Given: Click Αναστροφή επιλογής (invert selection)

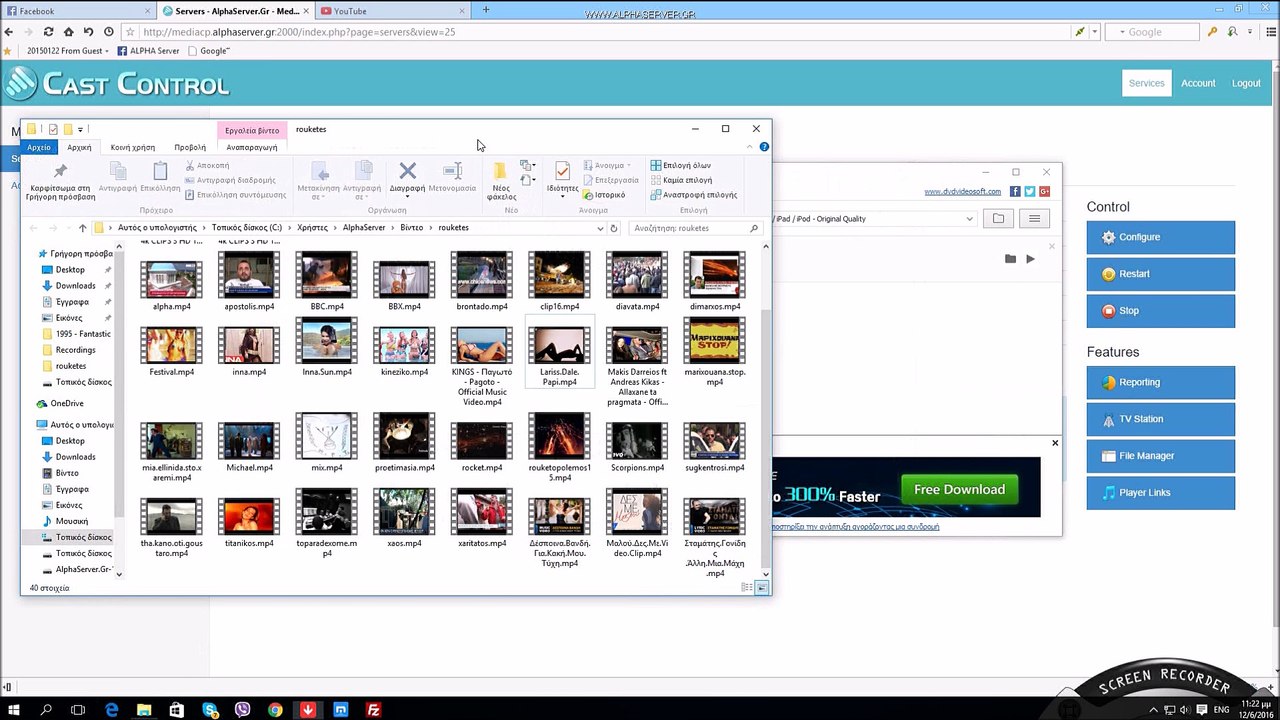Looking at the screenshot, I should [693, 195].
